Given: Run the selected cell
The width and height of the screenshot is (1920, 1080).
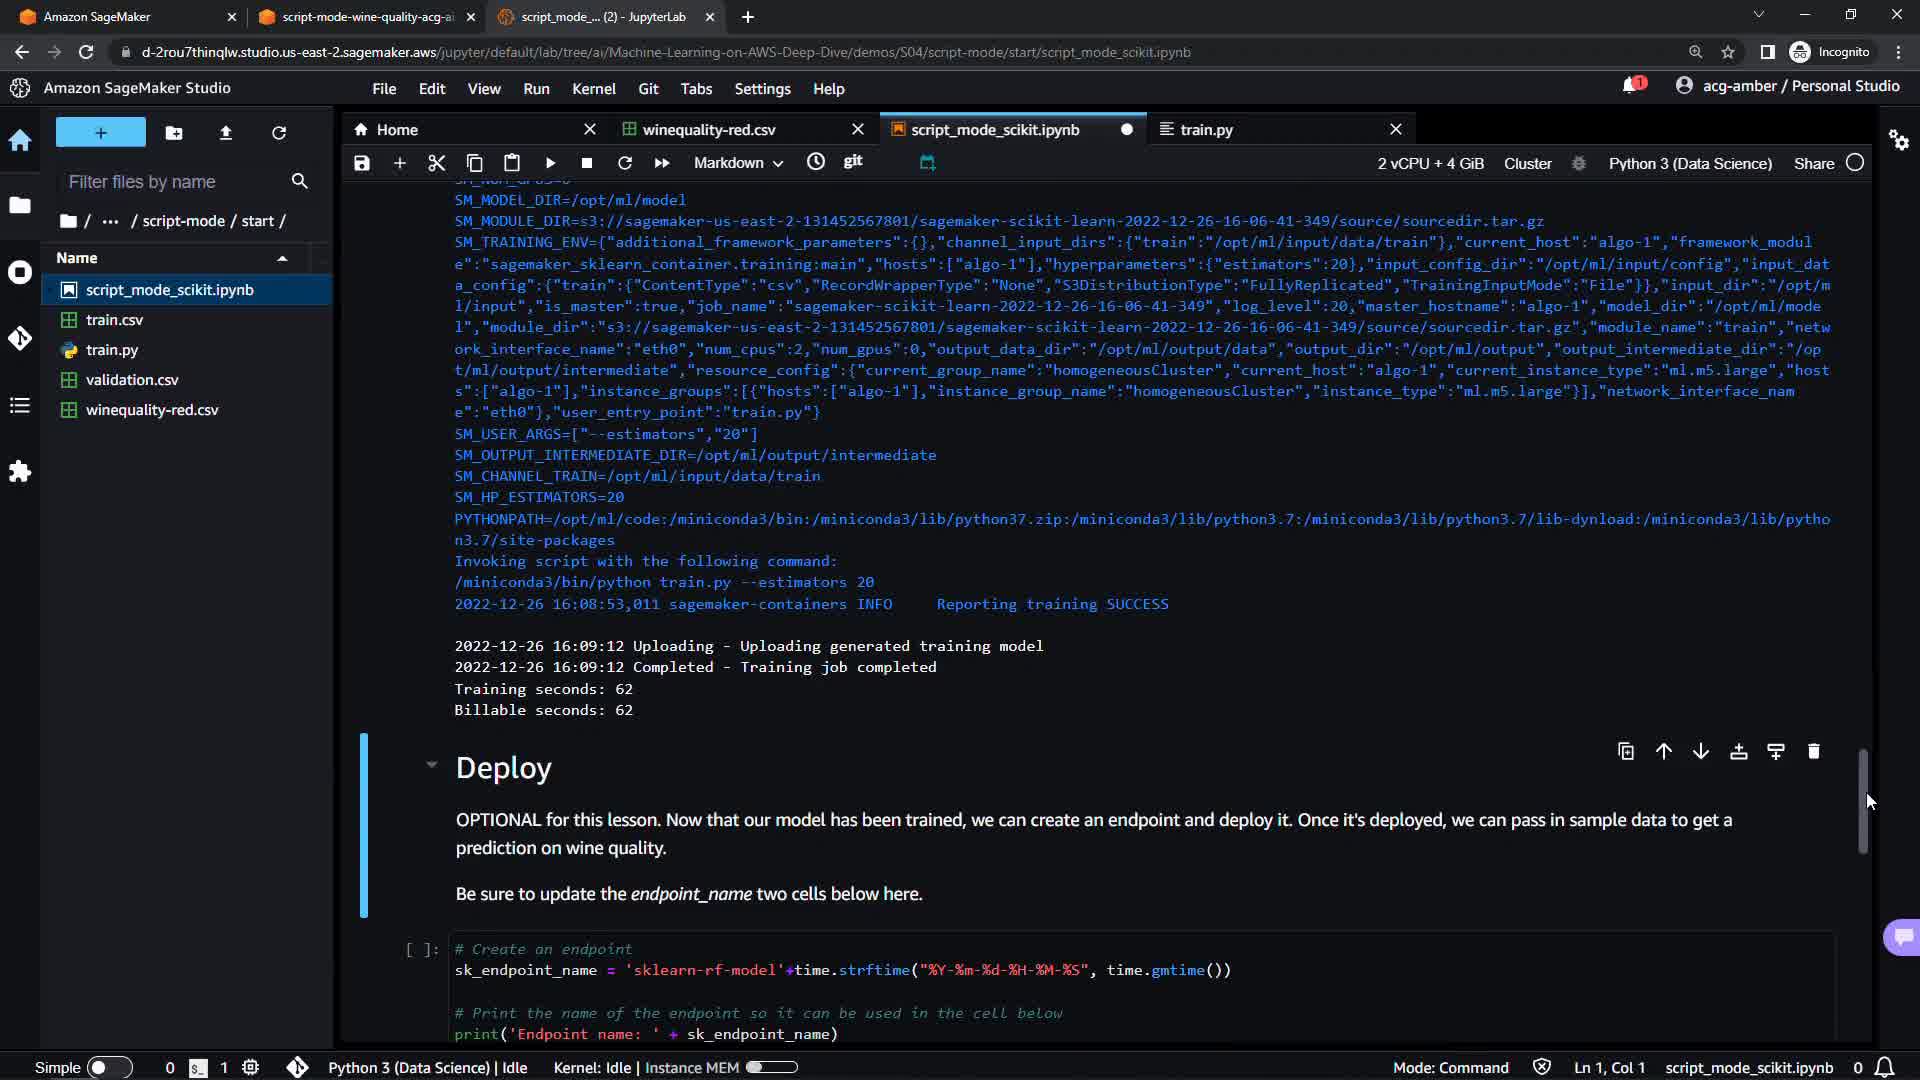Looking at the screenshot, I should 550,163.
